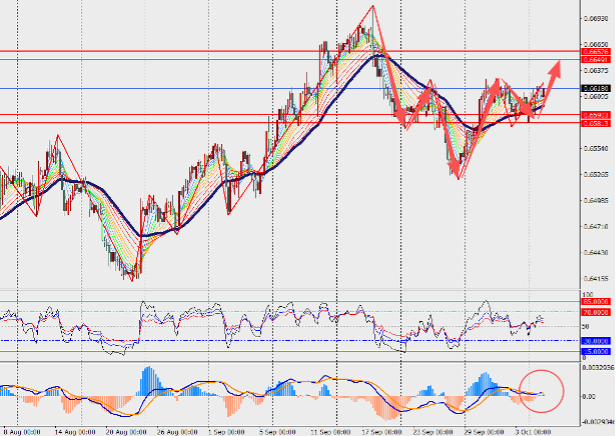
Task: Select the 85.0000 RSI level label
Action: click(596, 301)
